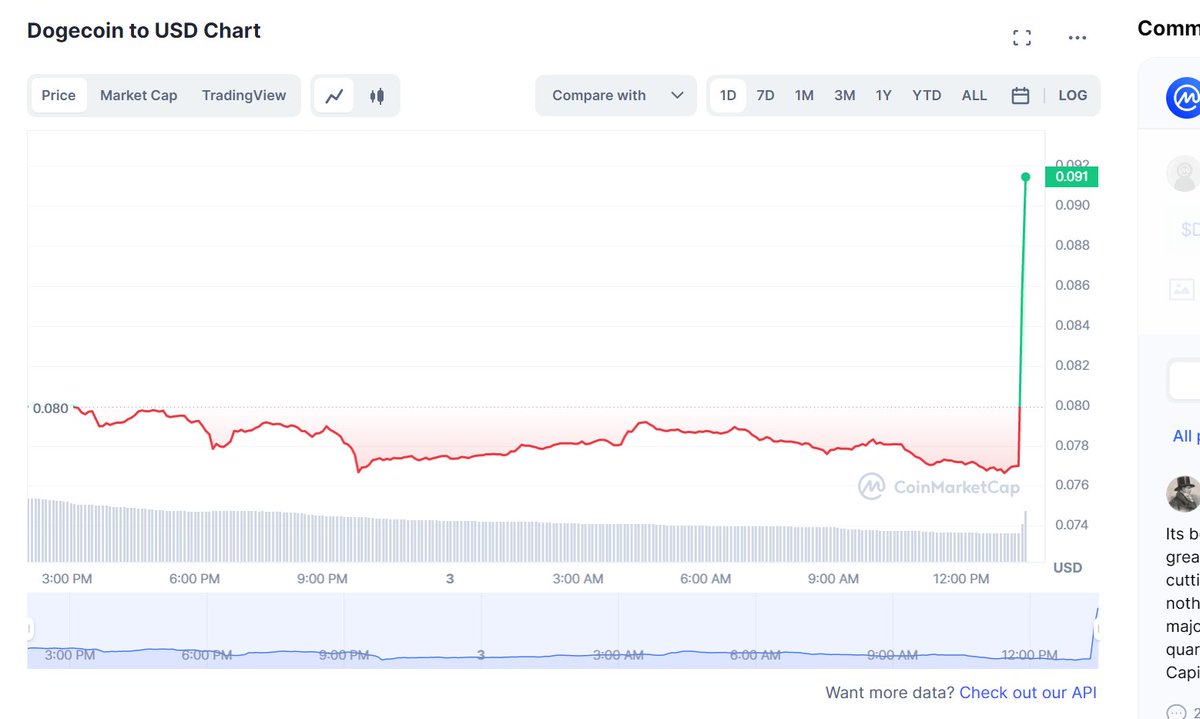Click the USD currency label under the price axis
The height and width of the screenshot is (719, 1200).
click(x=1068, y=568)
